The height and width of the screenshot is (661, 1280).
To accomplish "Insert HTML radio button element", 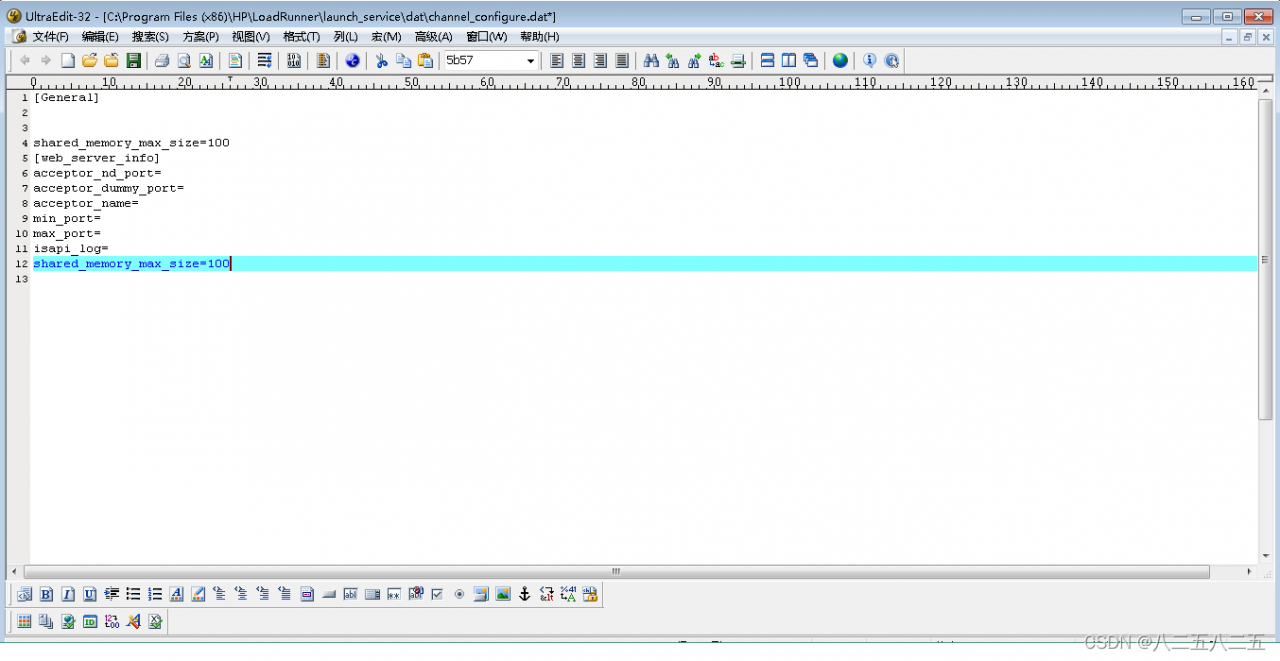I will click(x=459, y=594).
